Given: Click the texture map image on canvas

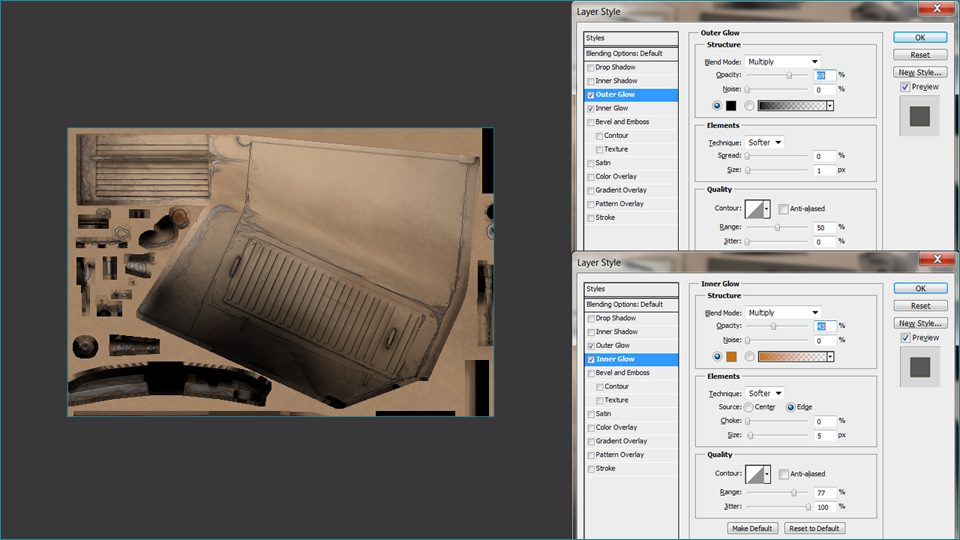Looking at the screenshot, I should pyautogui.click(x=280, y=272).
